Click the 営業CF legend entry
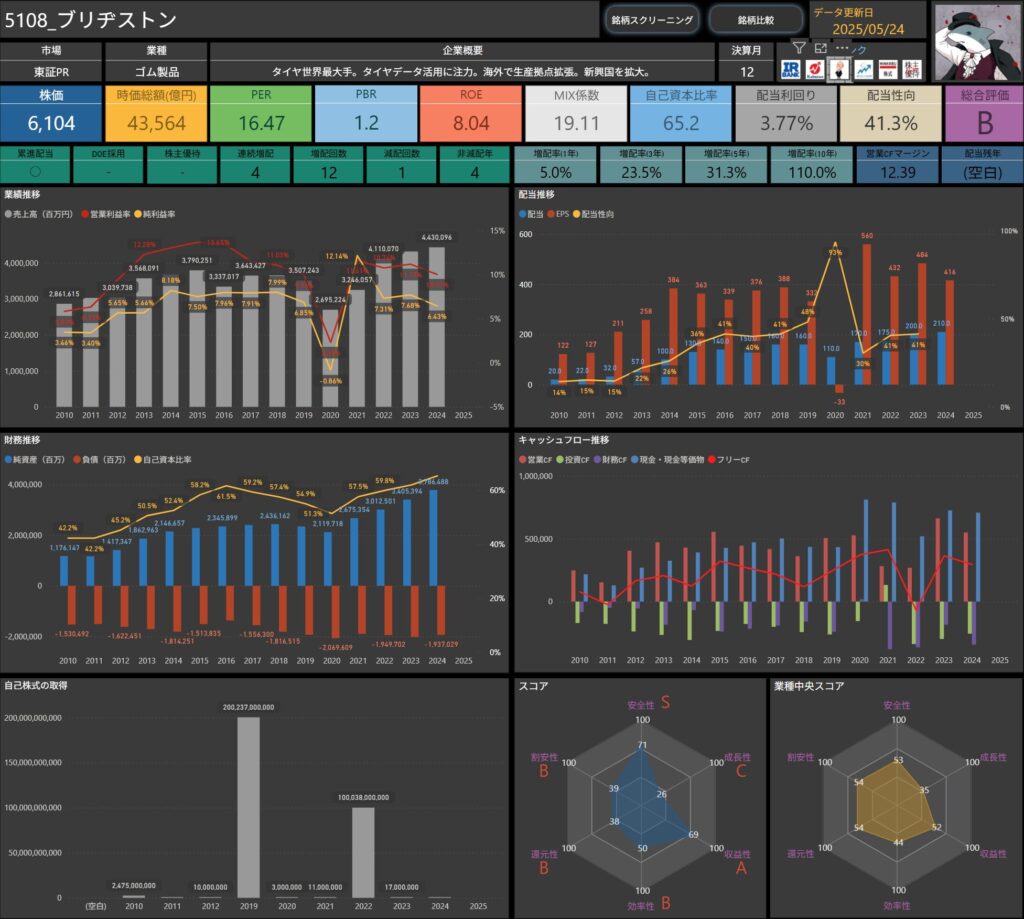 pos(536,460)
